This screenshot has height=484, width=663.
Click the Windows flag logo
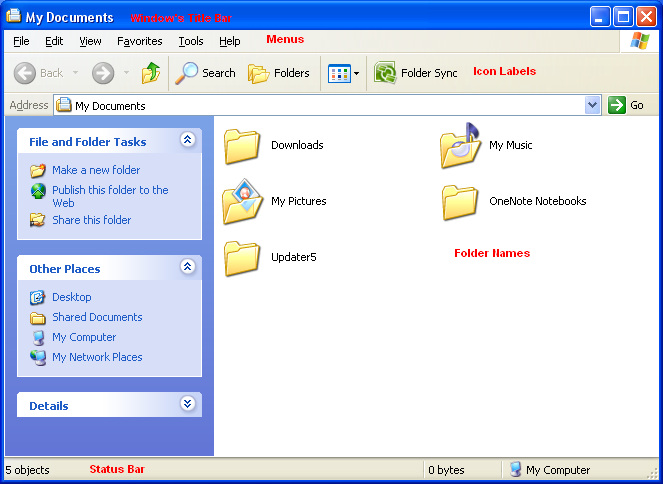[x=639, y=41]
